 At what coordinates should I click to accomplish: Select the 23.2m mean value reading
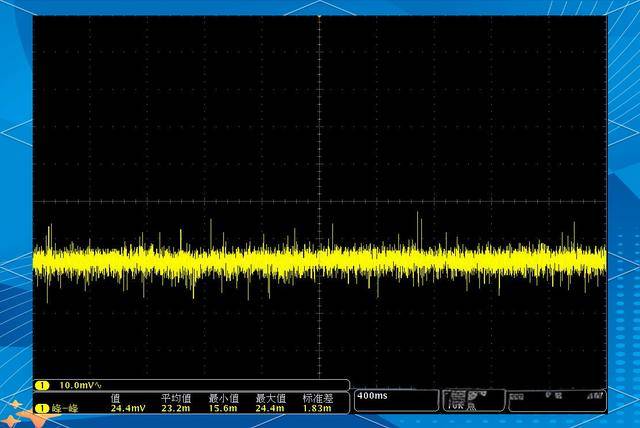176,408
